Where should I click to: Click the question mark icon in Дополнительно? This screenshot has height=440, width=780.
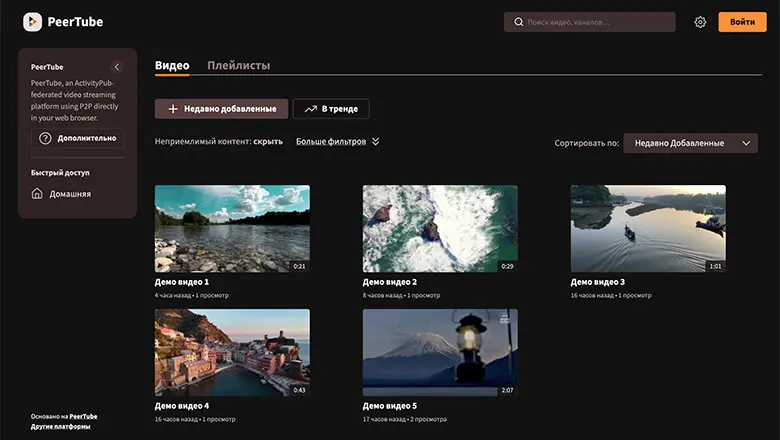45,138
